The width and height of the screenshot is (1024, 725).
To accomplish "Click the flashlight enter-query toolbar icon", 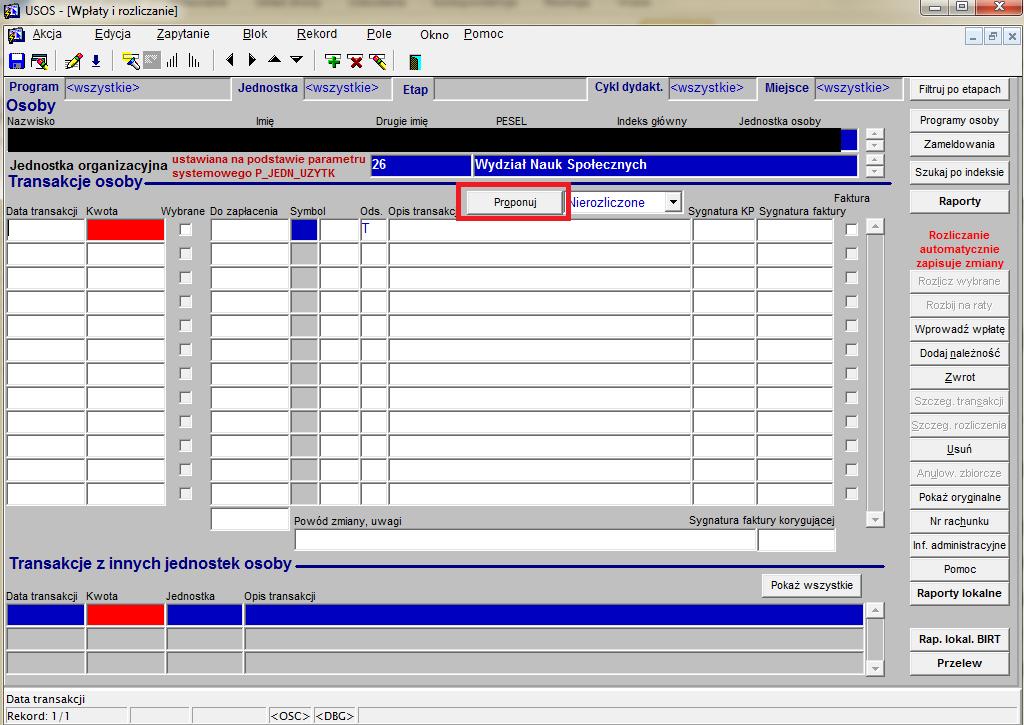I will [131, 61].
